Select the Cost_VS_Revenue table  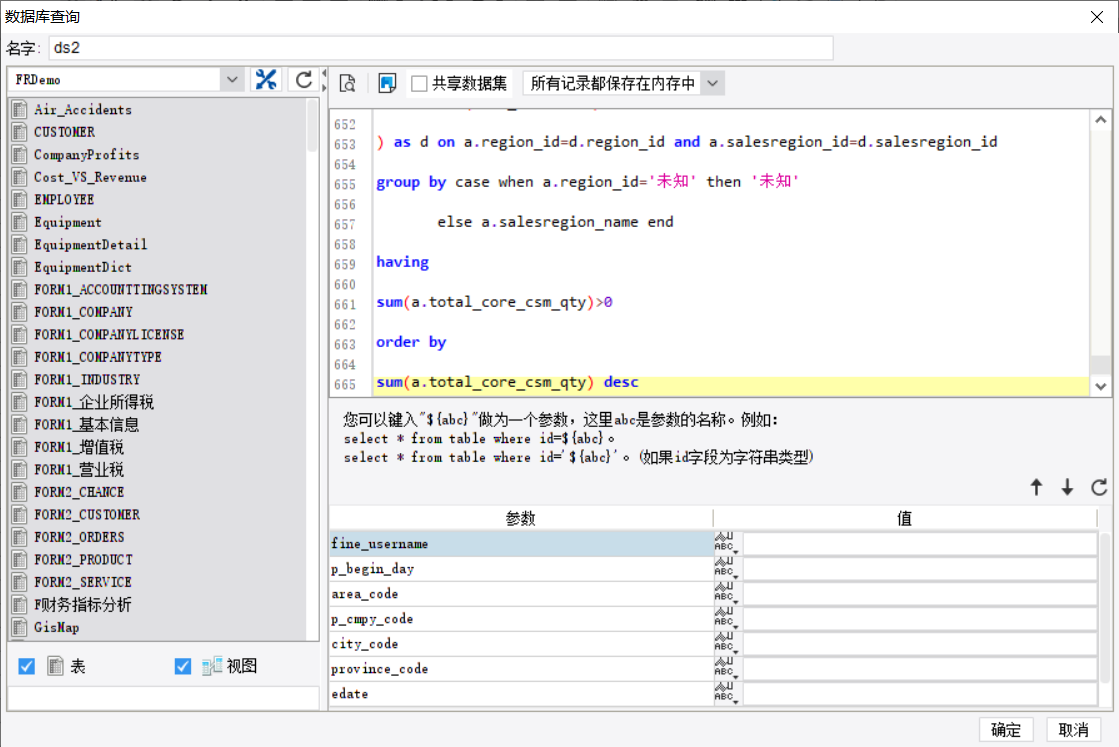(x=90, y=177)
